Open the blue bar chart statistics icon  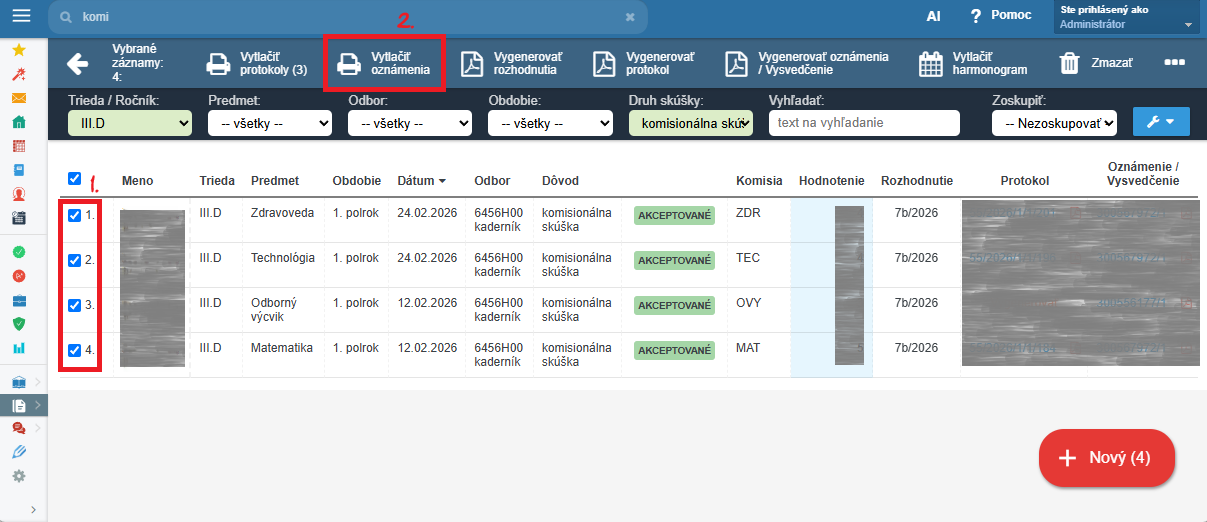(x=19, y=348)
